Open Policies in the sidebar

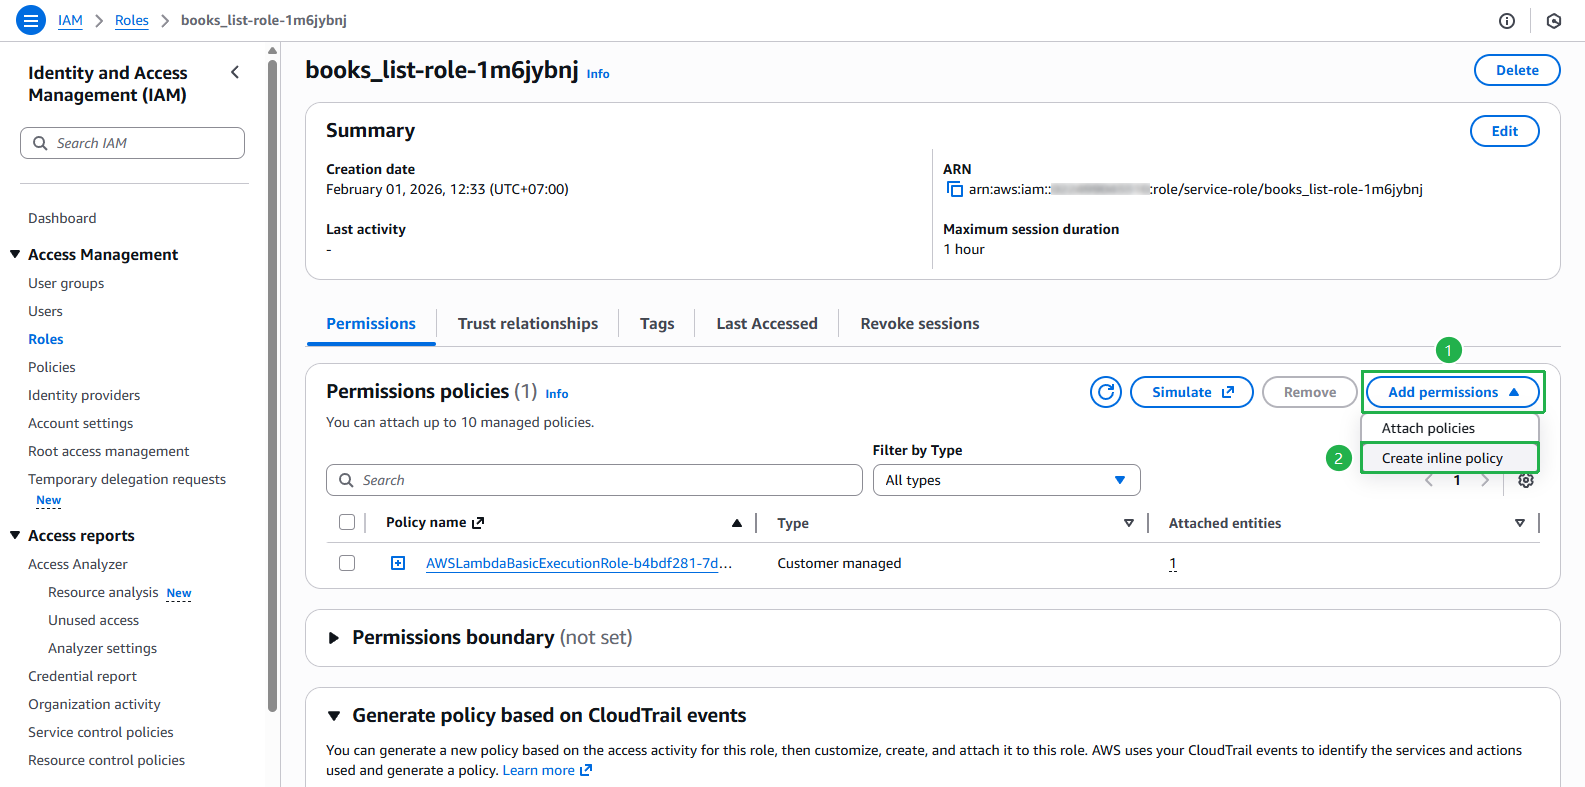pyautogui.click(x=52, y=367)
